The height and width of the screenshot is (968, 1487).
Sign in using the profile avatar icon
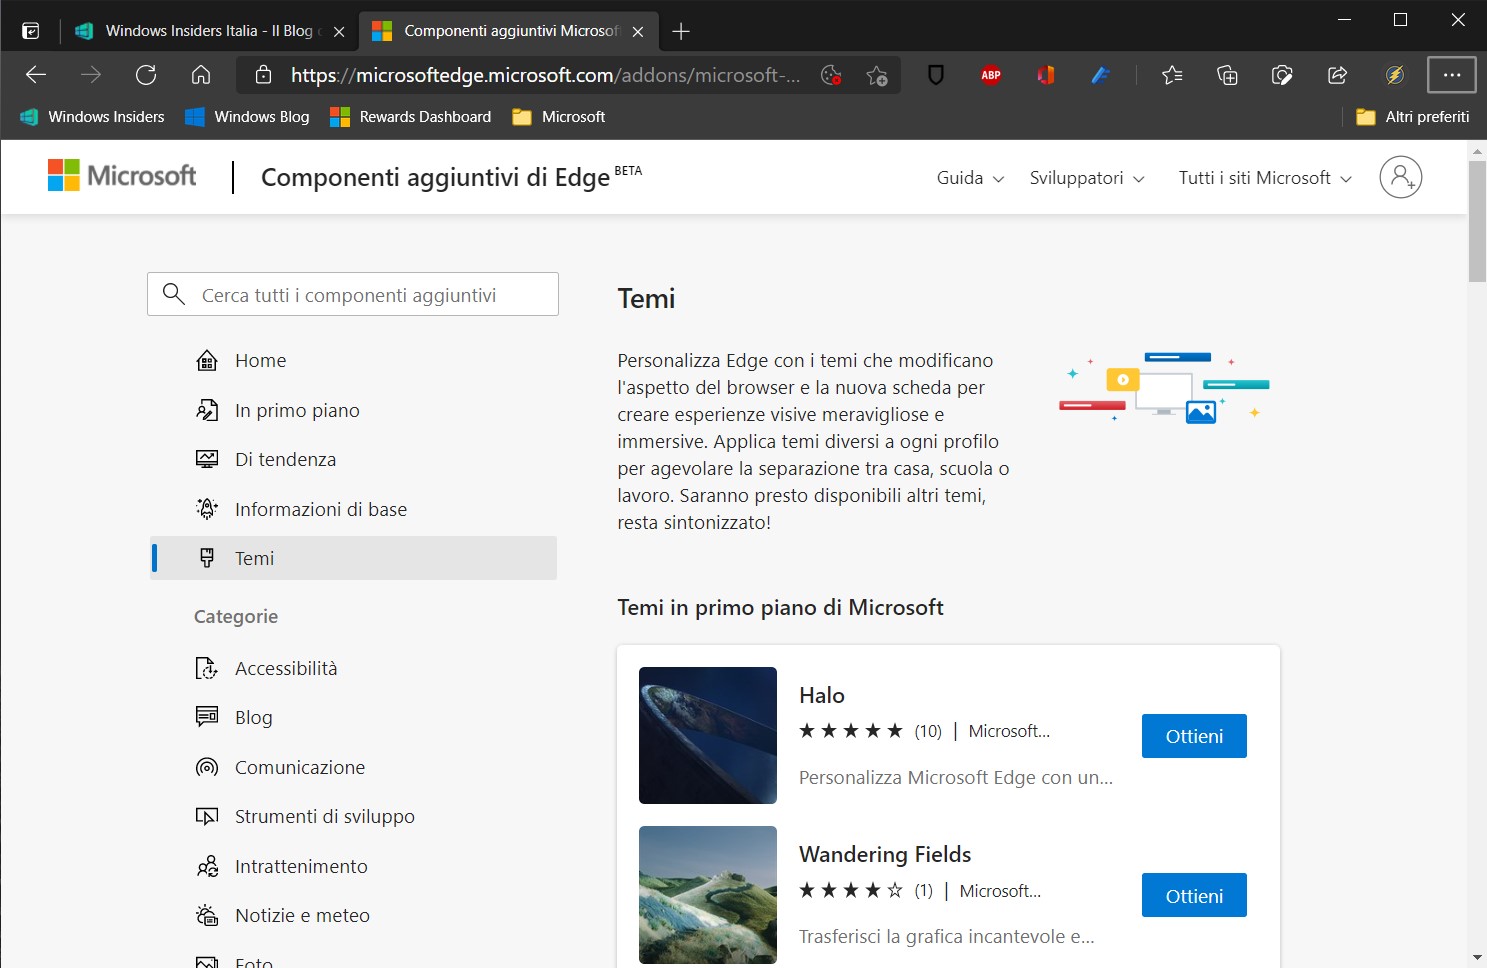(1401, 177)
